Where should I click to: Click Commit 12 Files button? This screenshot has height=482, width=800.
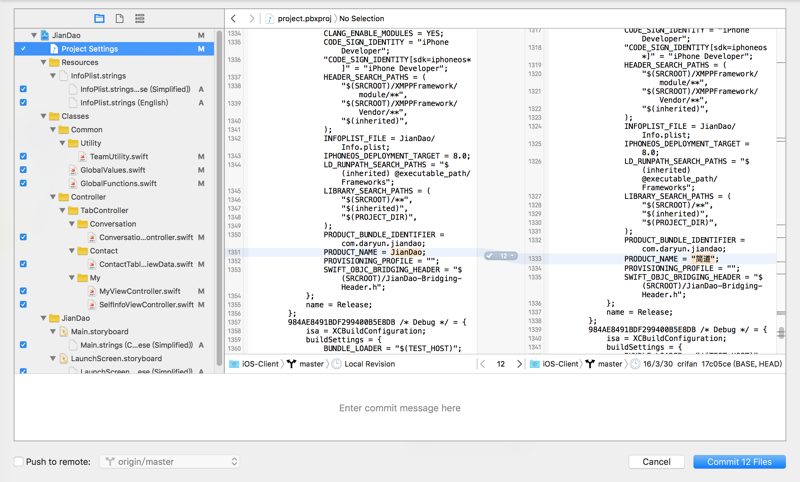pos(739,462)
